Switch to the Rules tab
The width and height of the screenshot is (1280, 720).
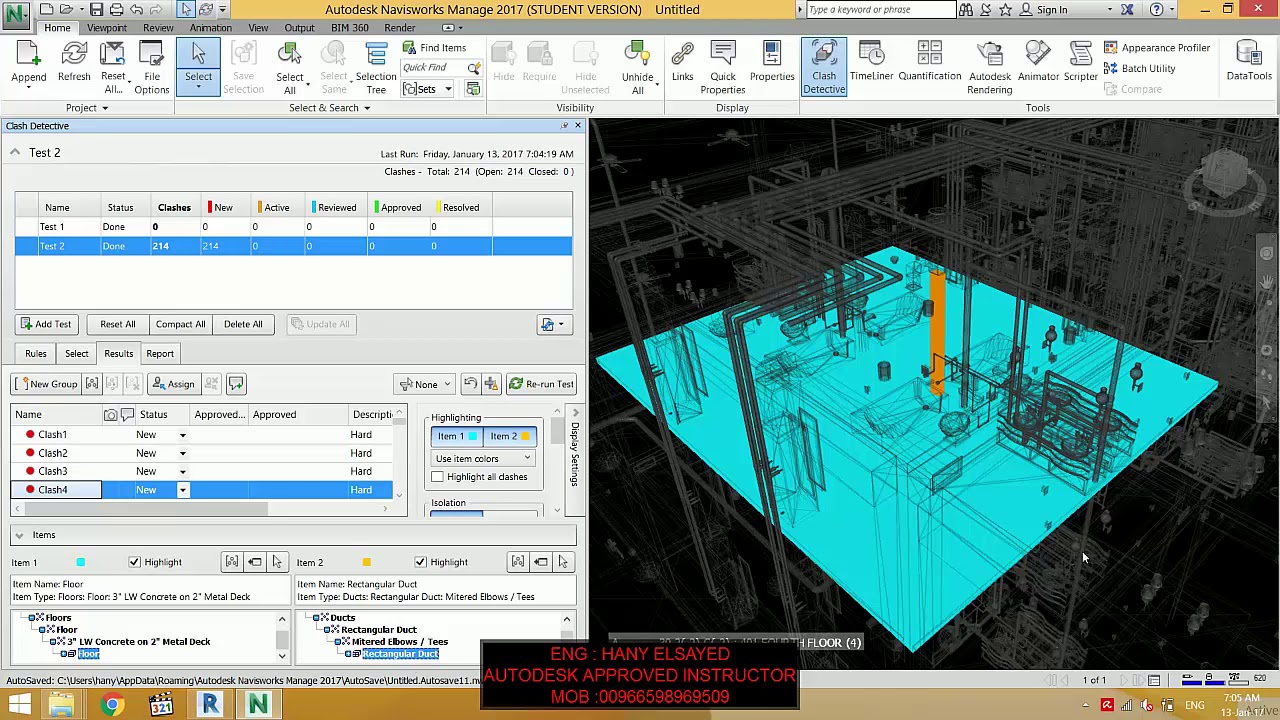36,353
